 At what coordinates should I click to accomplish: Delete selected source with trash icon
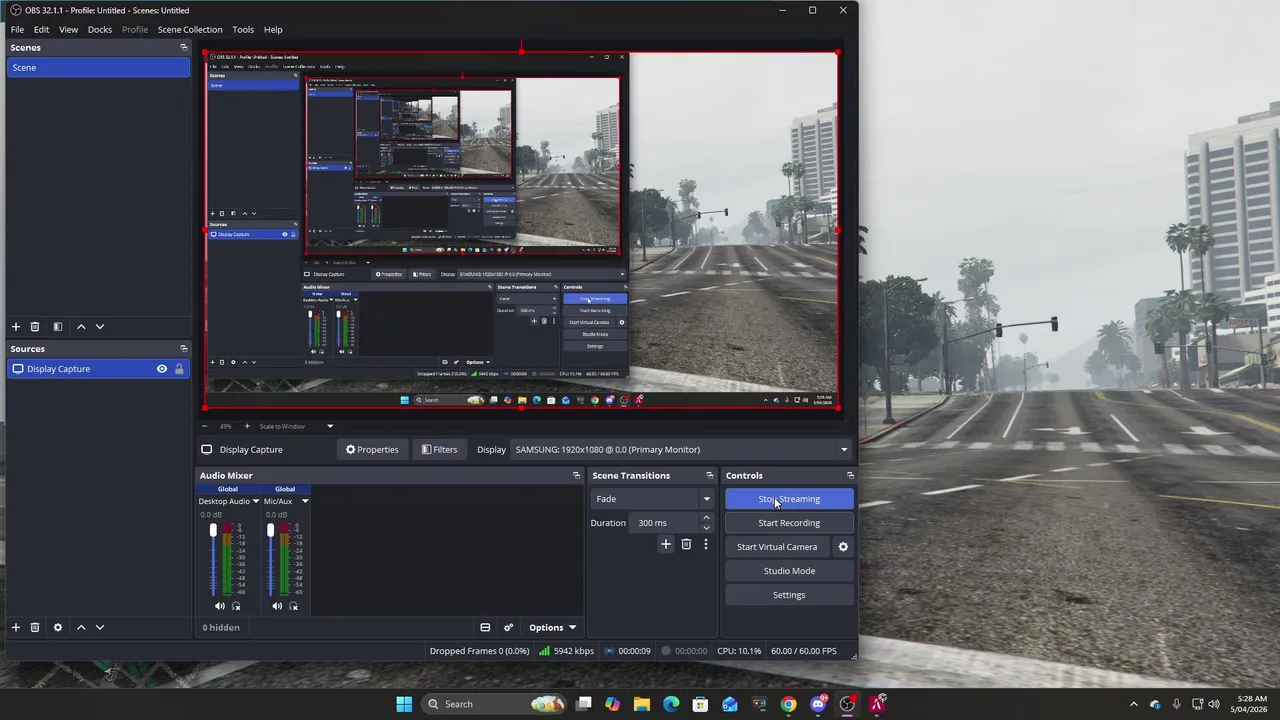point(34,627)
